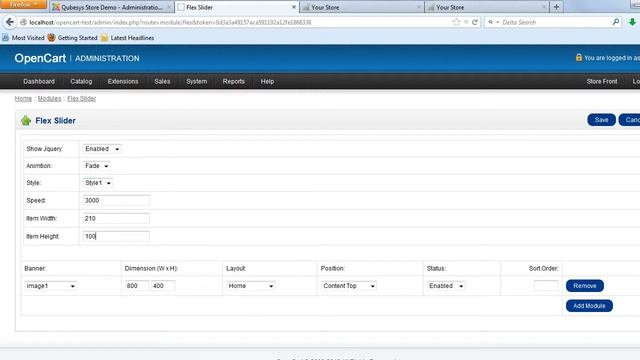Switch to Qubesys Store Demo tab
The width and height of the screenshot is (640, 360).
pyautogui.click(x=111, y=7)
